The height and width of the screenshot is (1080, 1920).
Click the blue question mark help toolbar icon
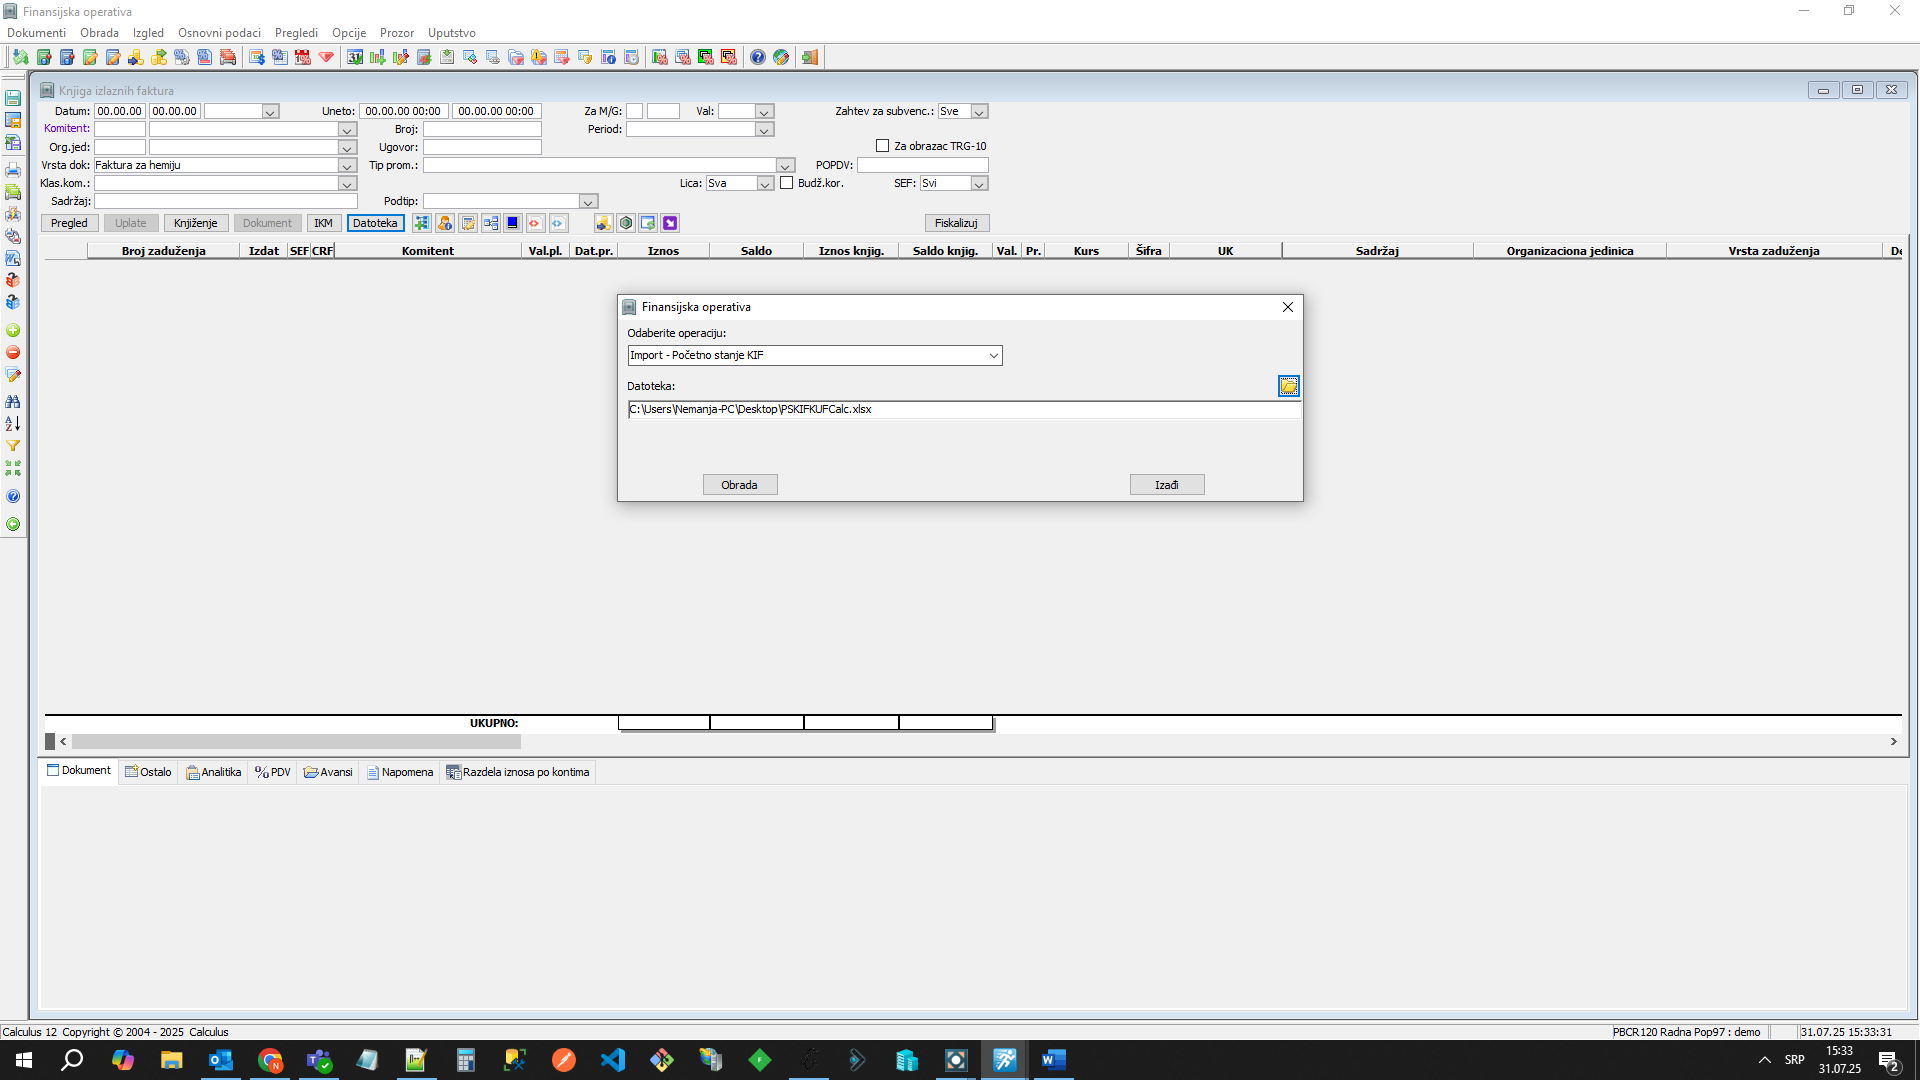[x=758, y=57]
